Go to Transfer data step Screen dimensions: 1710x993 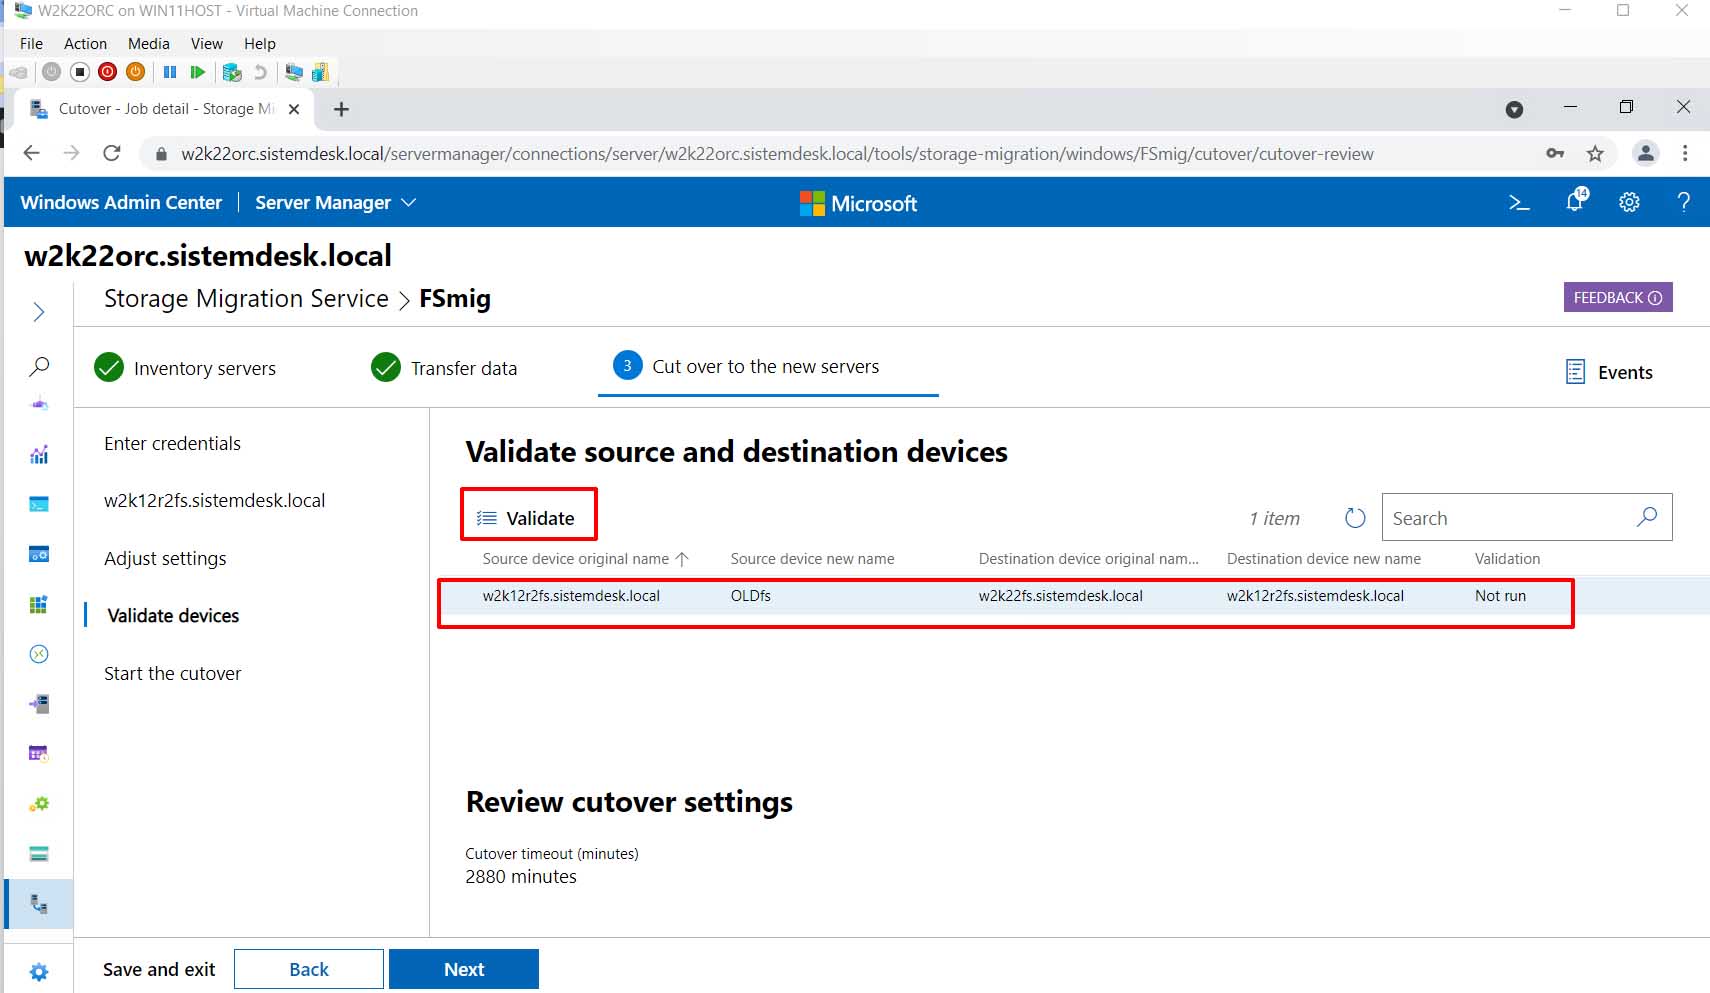coord(444,368)
